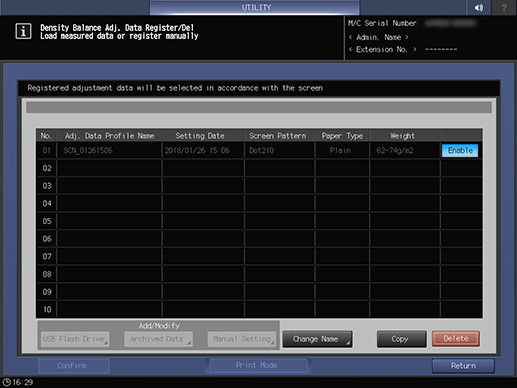Select empty row number 09
Viewport: 517px width, 388px height.
(x=259, y=292)
